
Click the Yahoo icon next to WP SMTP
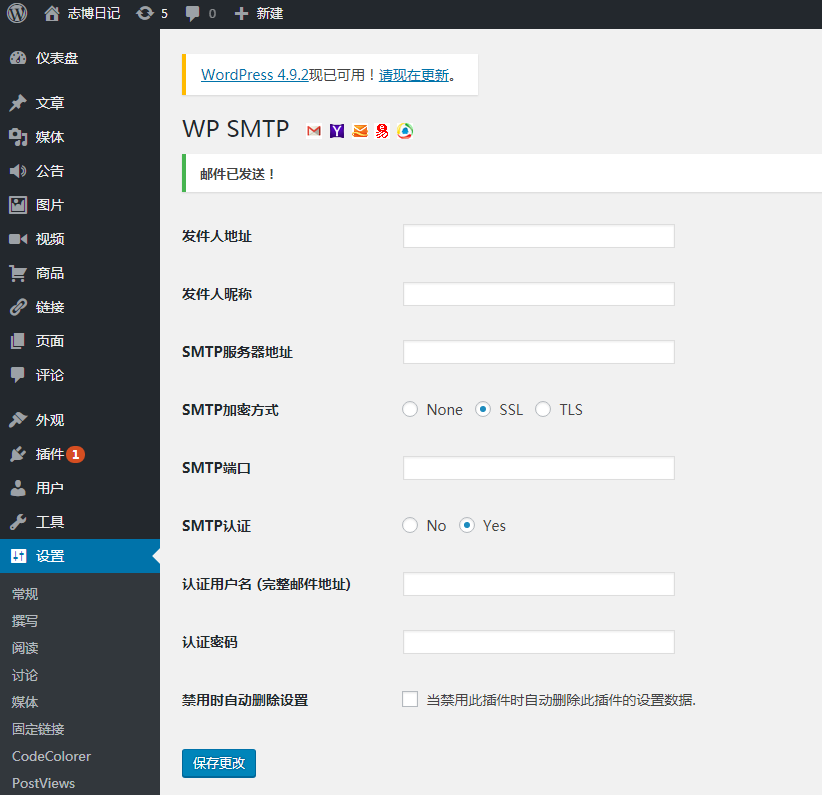click(337, 131)
